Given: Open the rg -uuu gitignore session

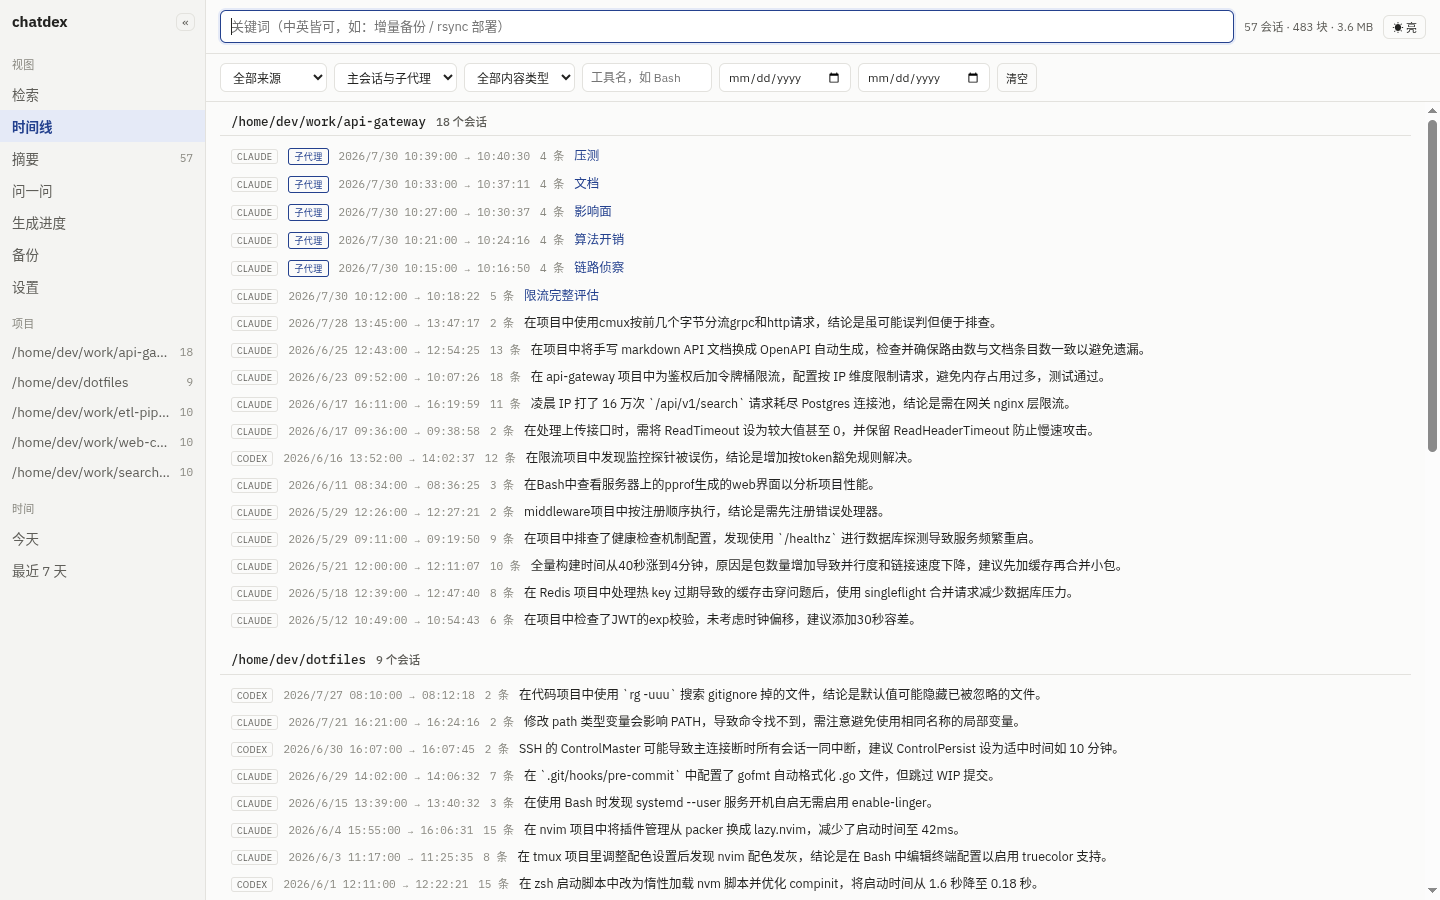Looking at the screenshot, I should 815,695.
